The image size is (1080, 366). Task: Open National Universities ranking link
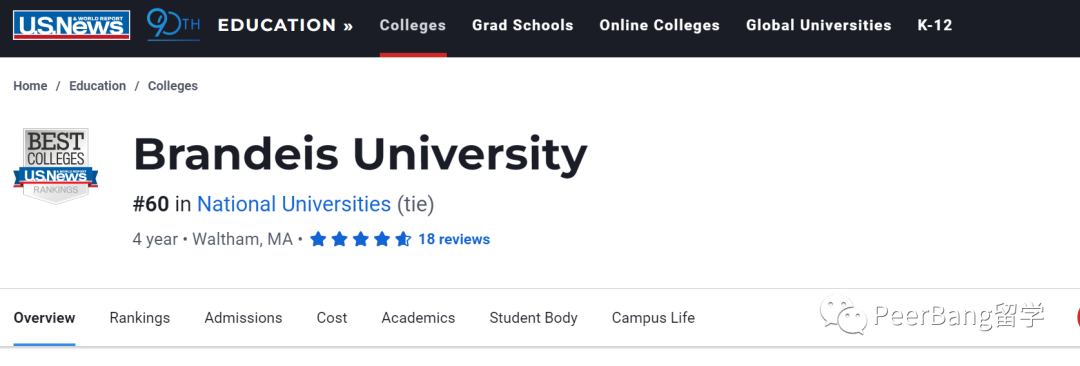point(294,204)
